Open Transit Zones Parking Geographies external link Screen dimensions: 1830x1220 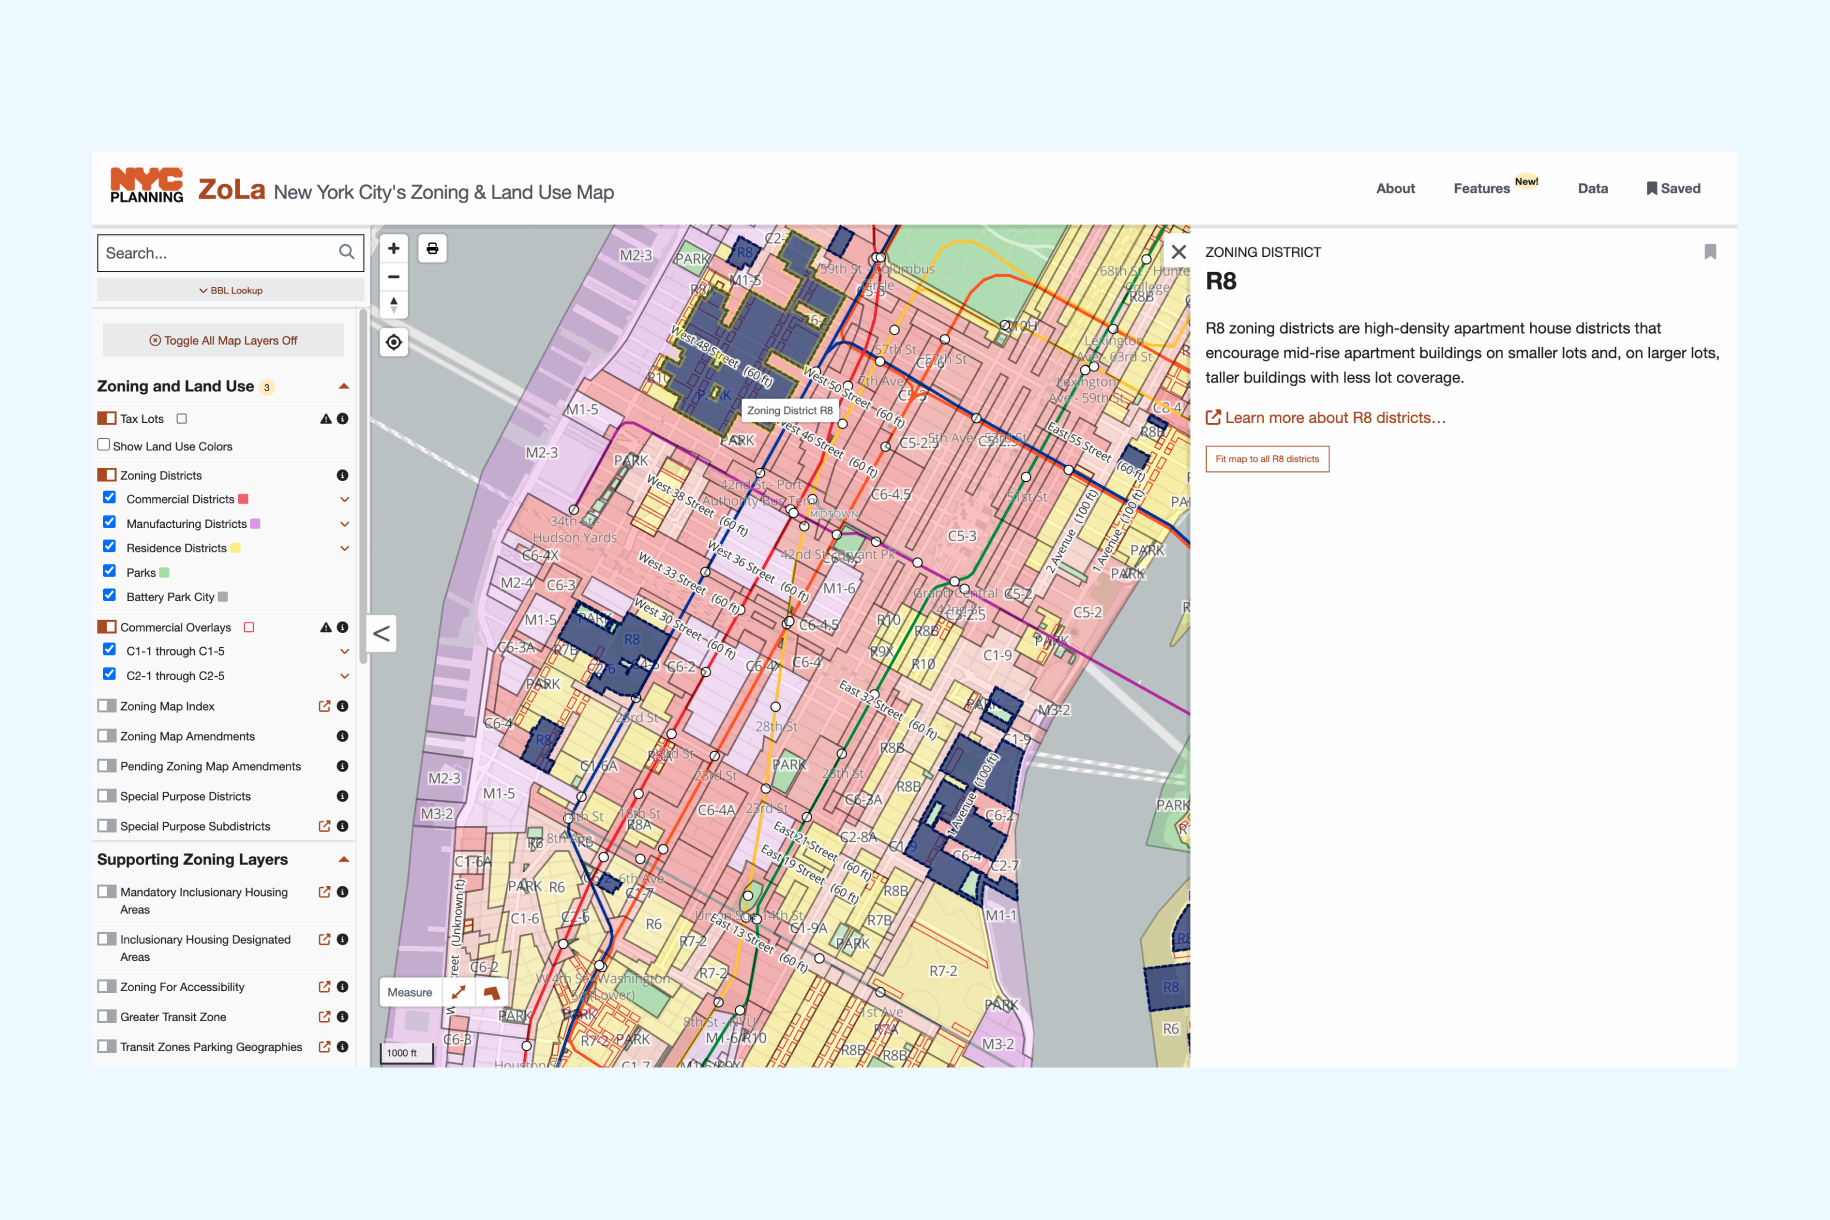[x=325, y=1047]
